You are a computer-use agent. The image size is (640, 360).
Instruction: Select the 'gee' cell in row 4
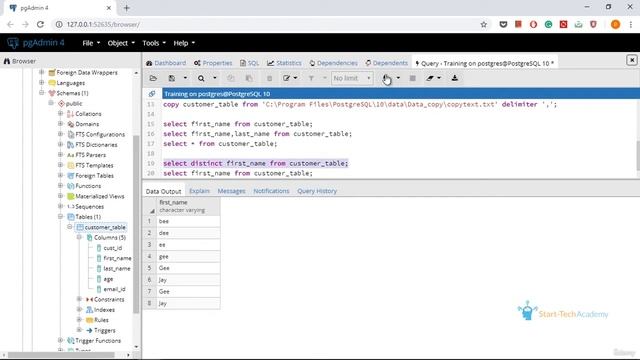[188, 256]
